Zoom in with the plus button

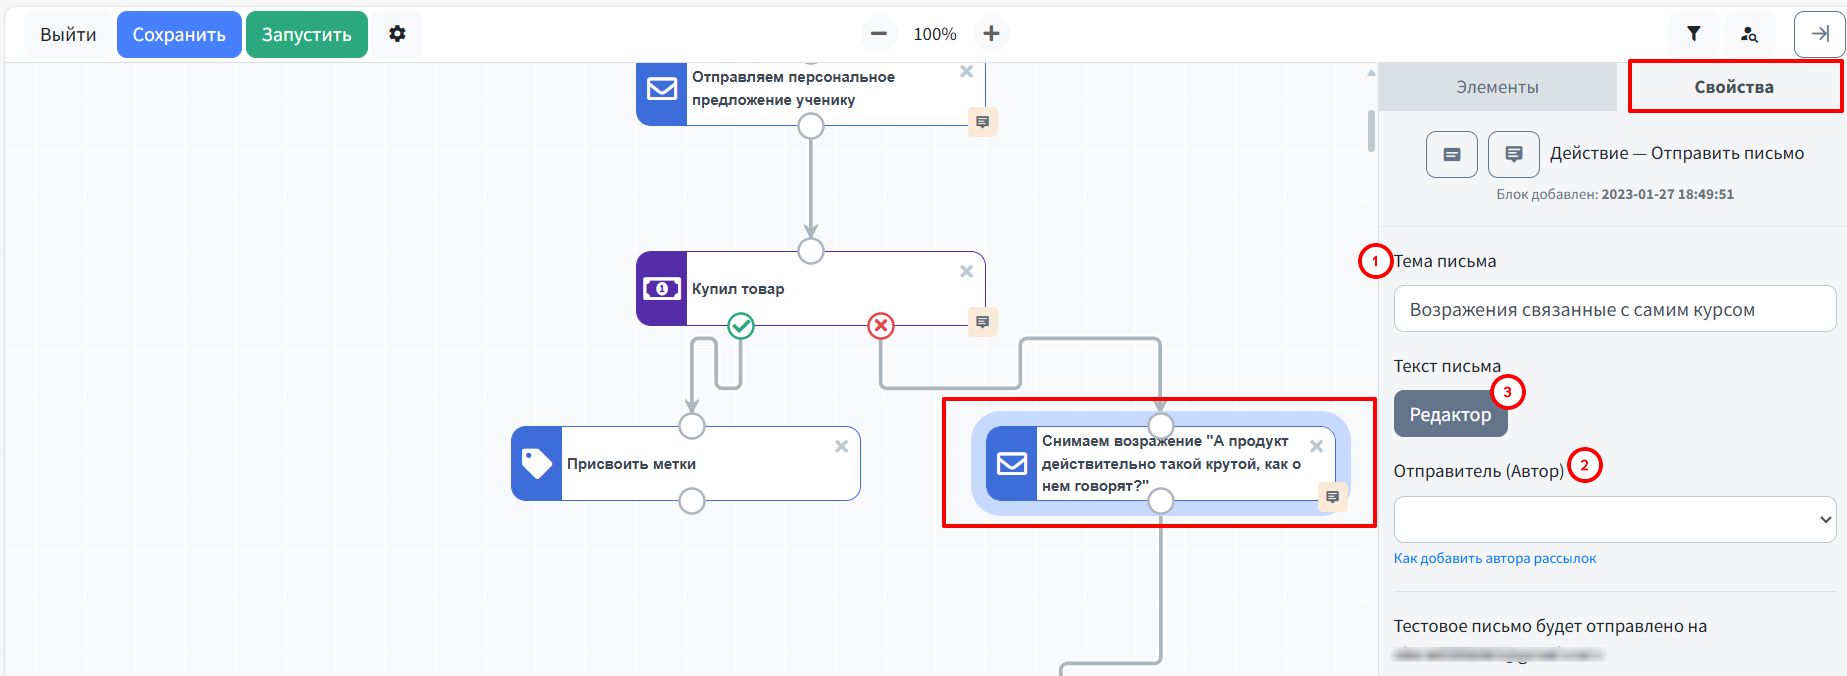tap(991, 34)
